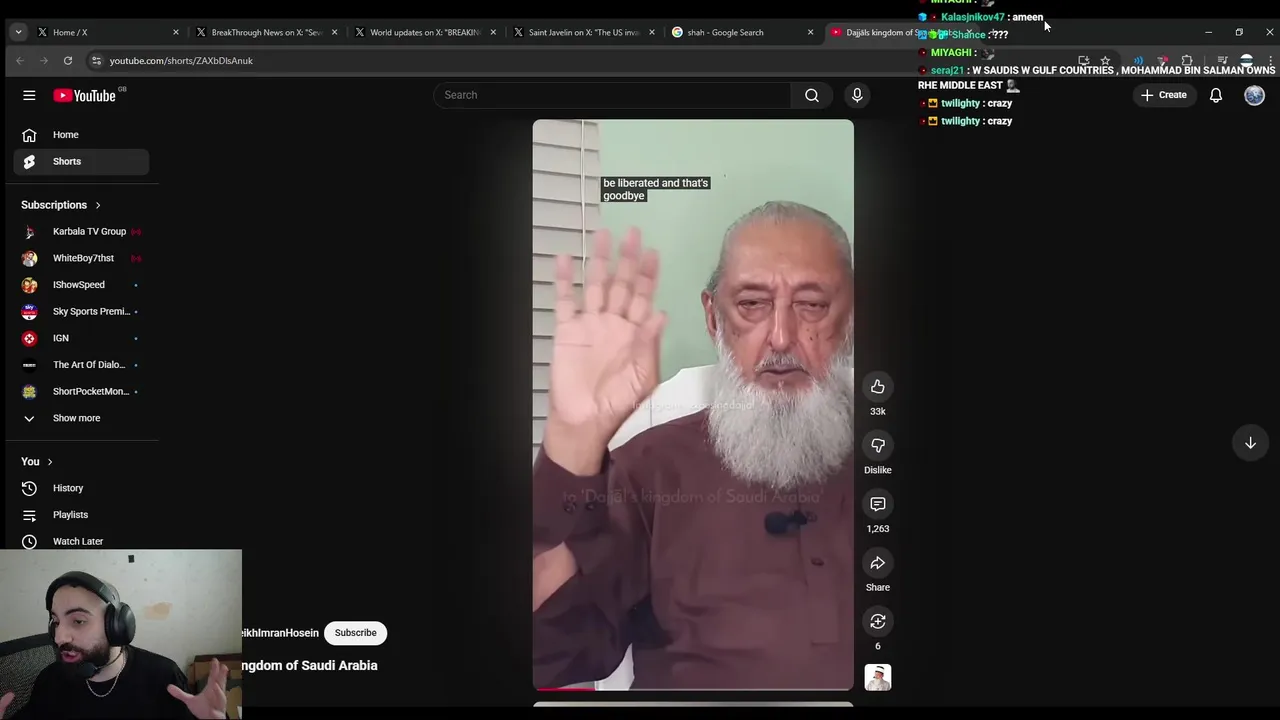The image size is (1280, 720).
Task: Open the comments showing 1,263
Action: pyautogui.click(x=878, y=504)
